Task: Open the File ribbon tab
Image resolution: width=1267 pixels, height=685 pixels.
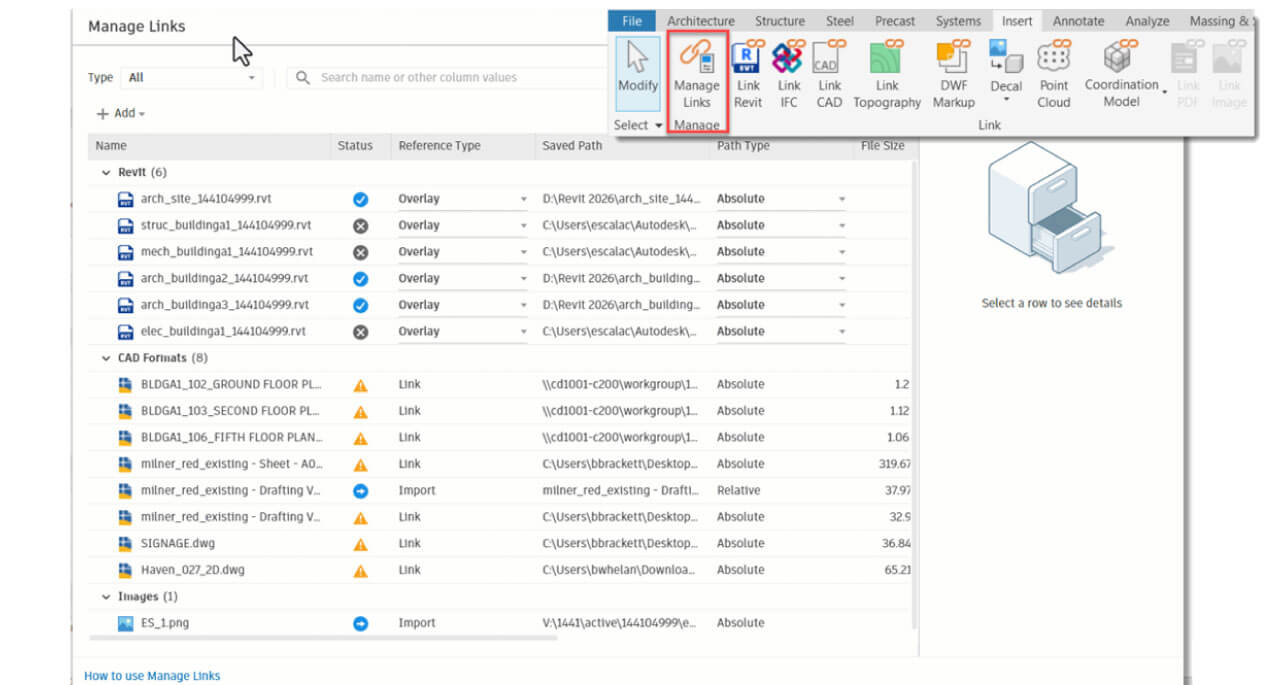Action: (632, 21)
